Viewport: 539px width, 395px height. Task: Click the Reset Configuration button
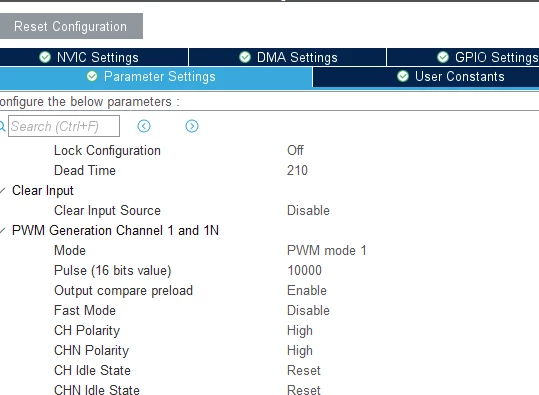click(71, 26)
